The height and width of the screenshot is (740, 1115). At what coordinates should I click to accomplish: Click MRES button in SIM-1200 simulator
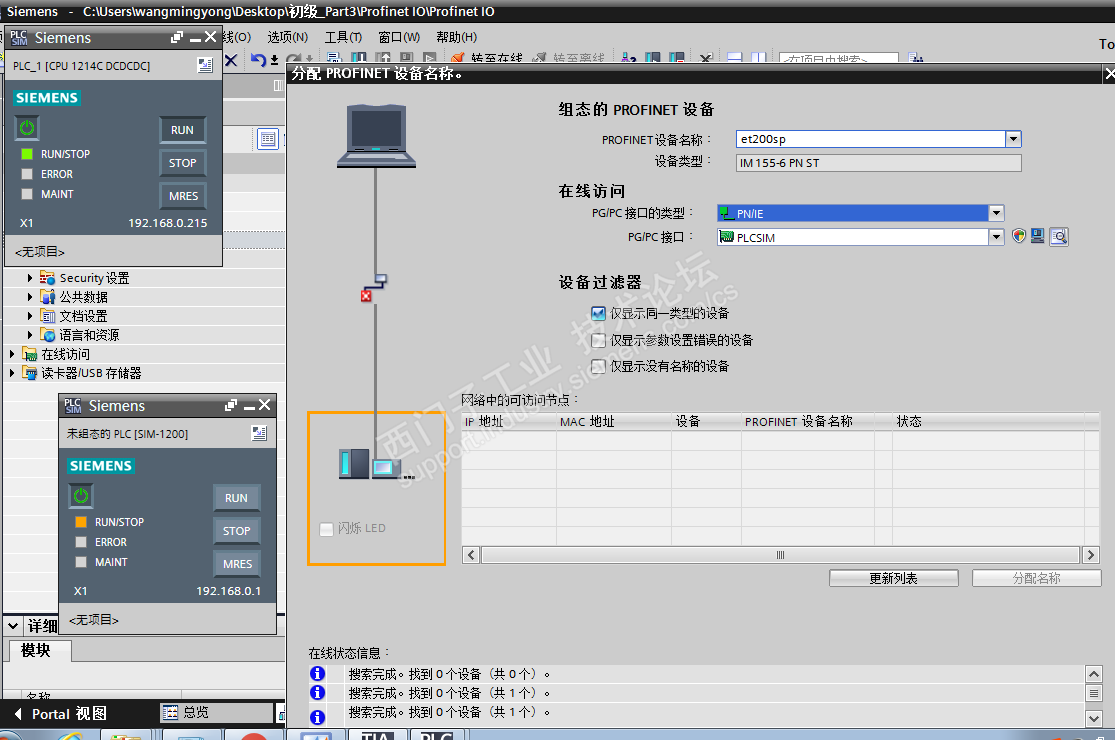pyautogui.click(x=237, y=564)
